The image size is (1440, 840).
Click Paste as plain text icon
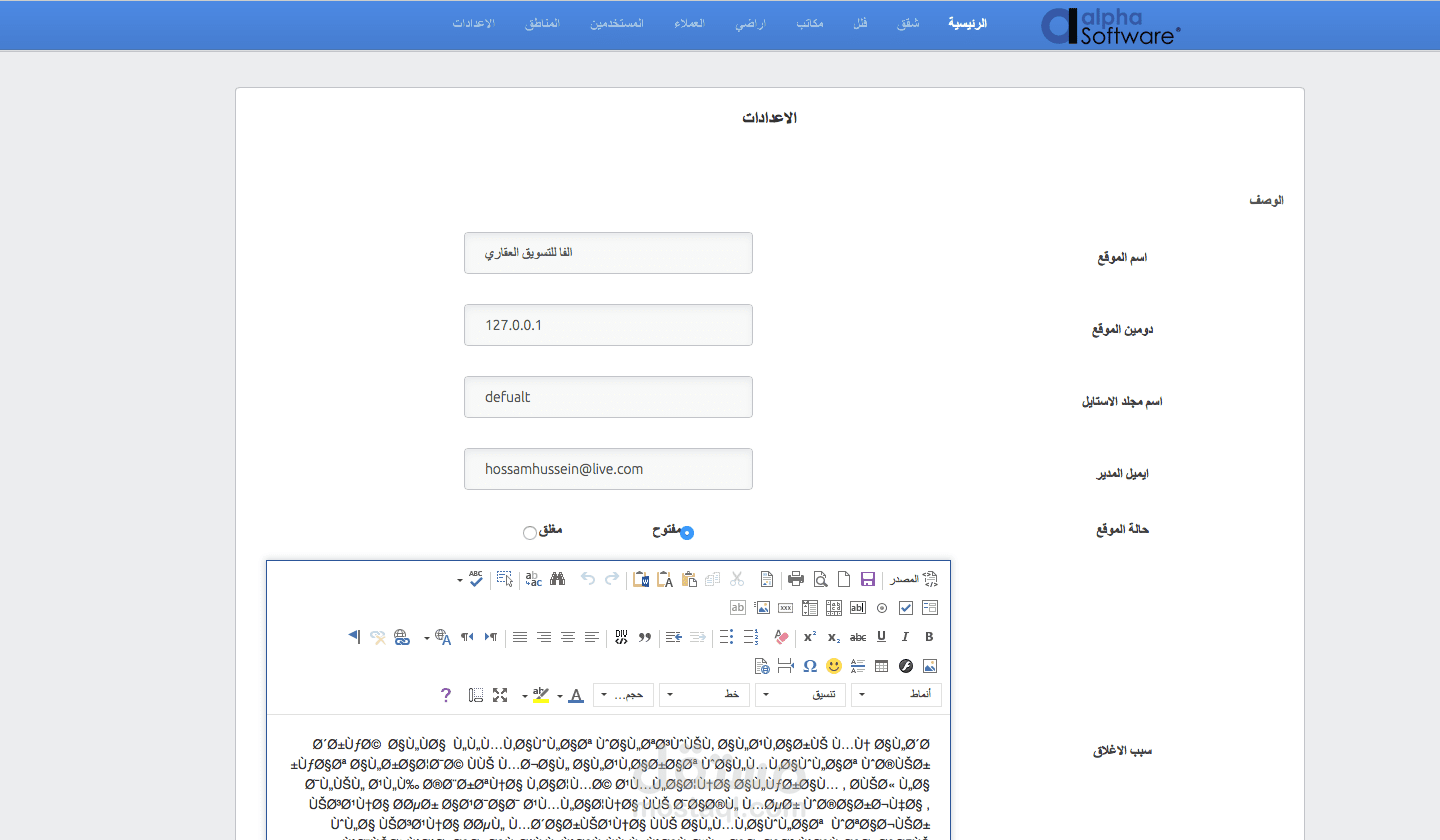[x=665, y=578]
